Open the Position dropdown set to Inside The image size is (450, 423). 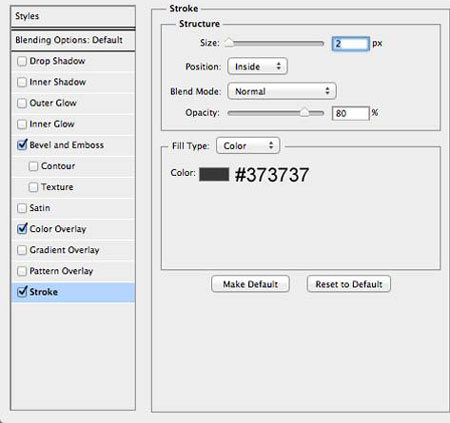pos(257,66)
